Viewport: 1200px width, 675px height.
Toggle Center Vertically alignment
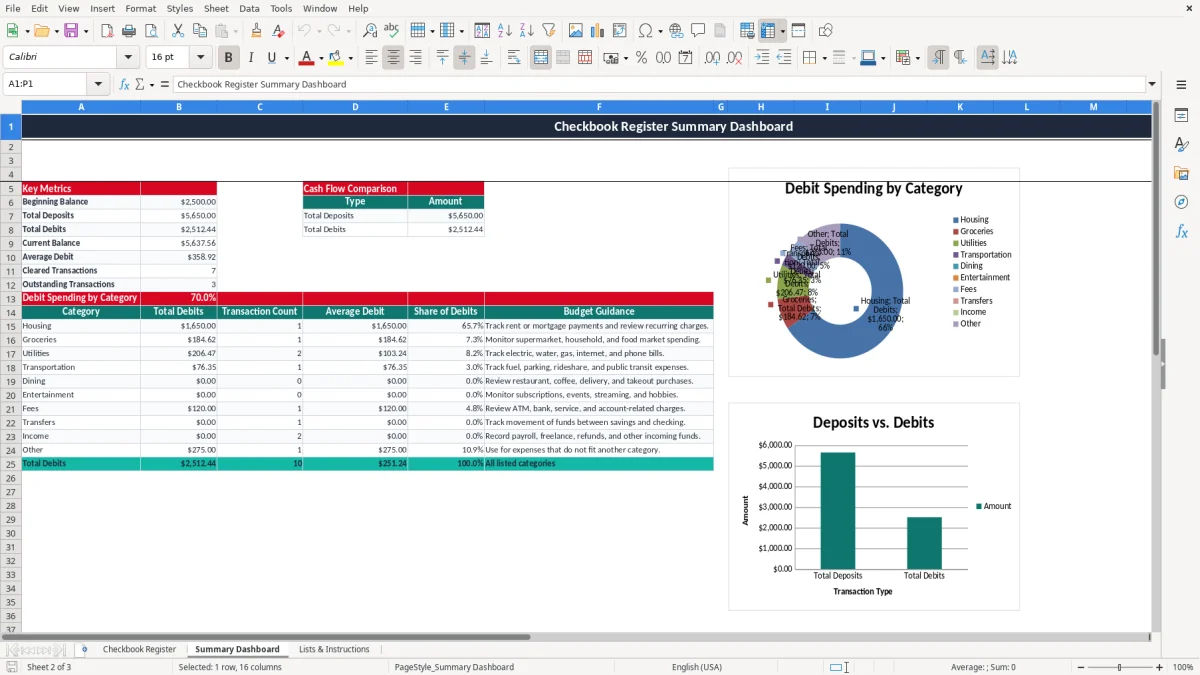coord(464,58)
